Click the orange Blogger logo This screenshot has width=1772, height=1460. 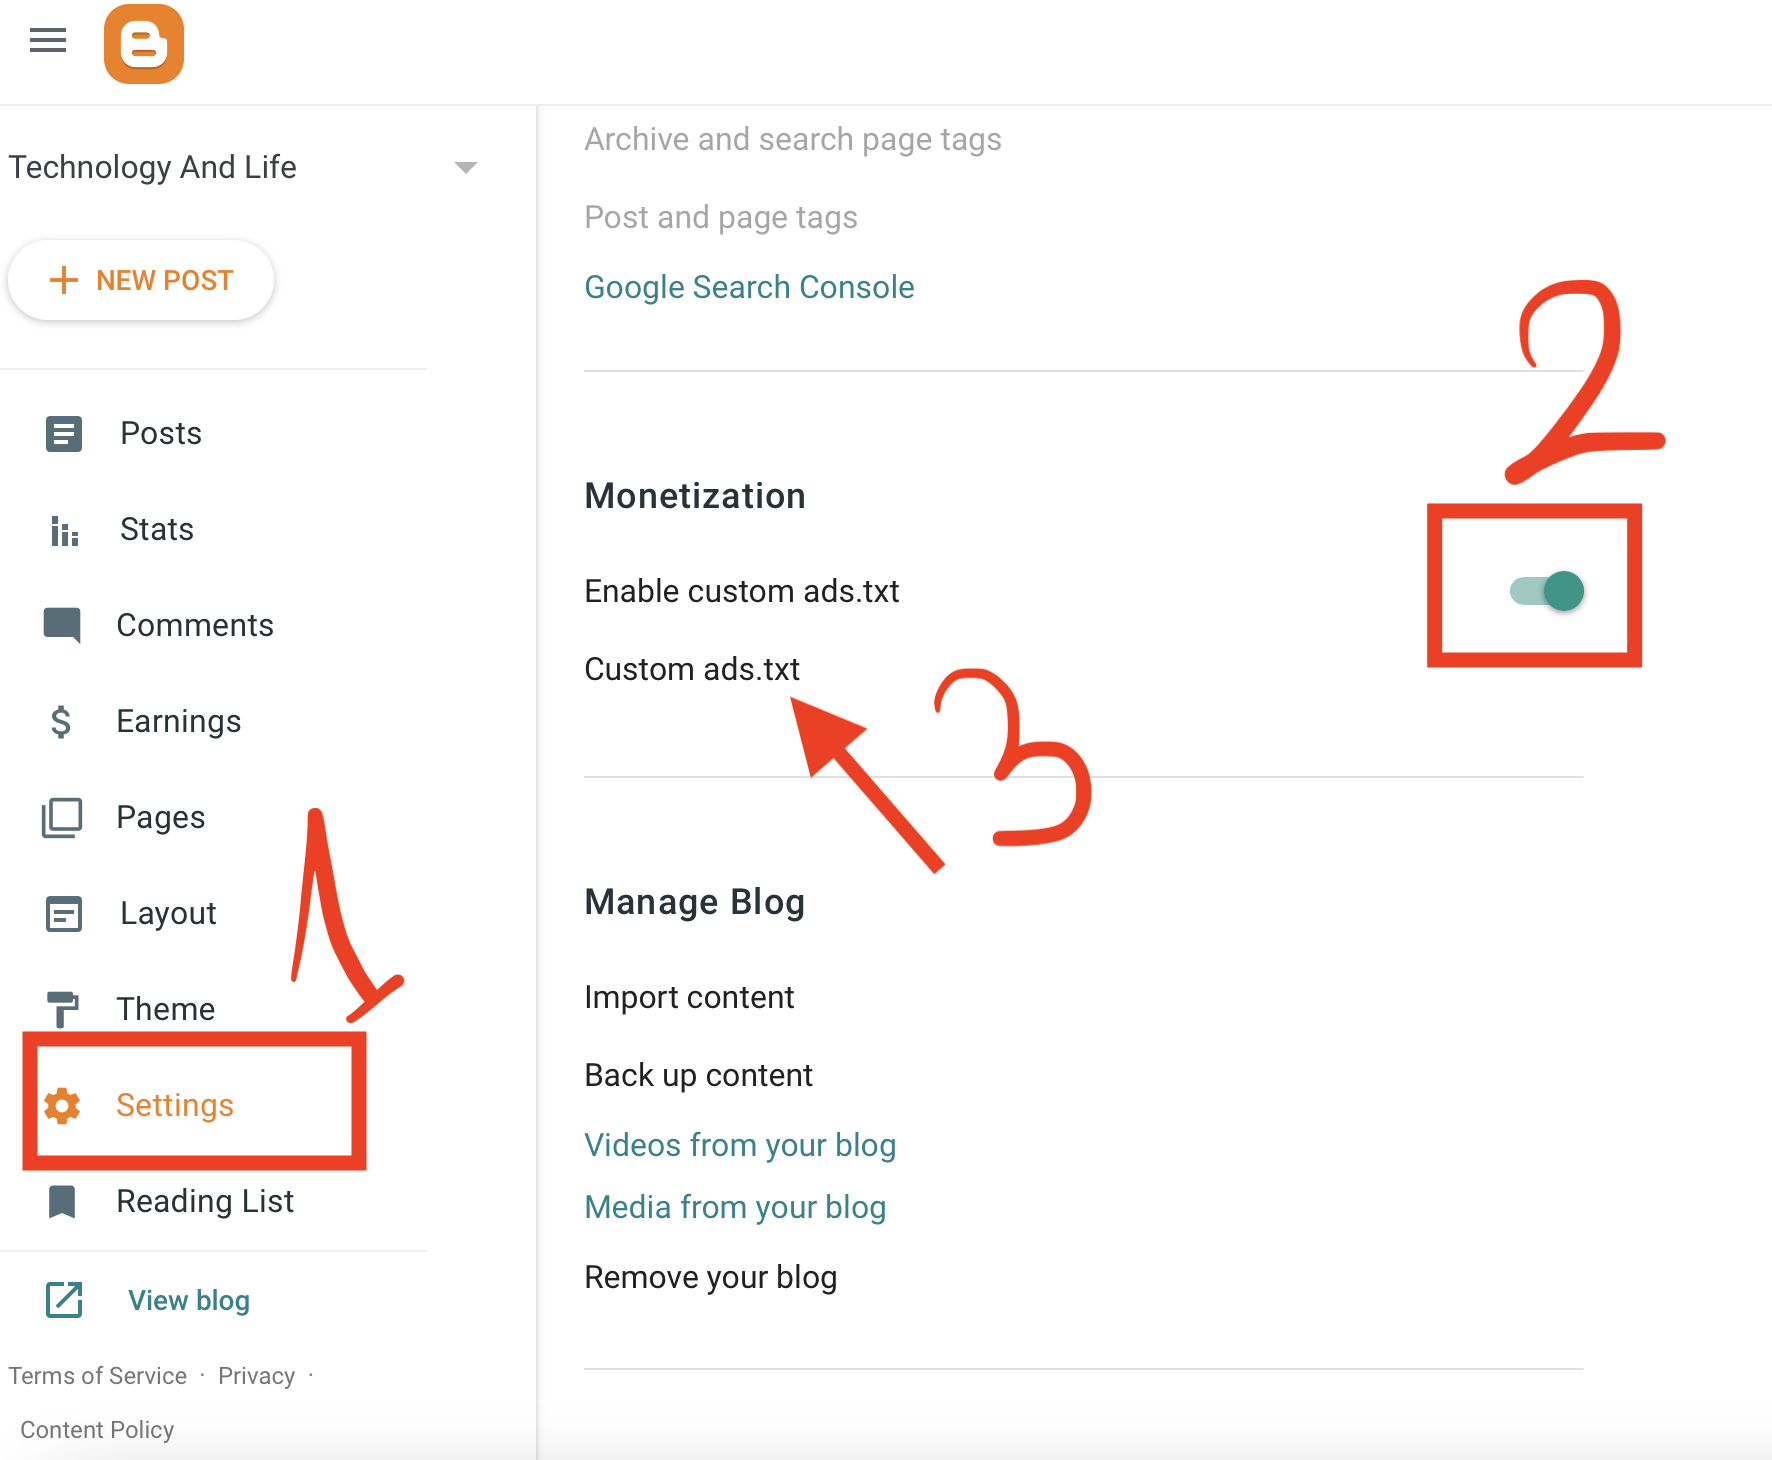144,45
